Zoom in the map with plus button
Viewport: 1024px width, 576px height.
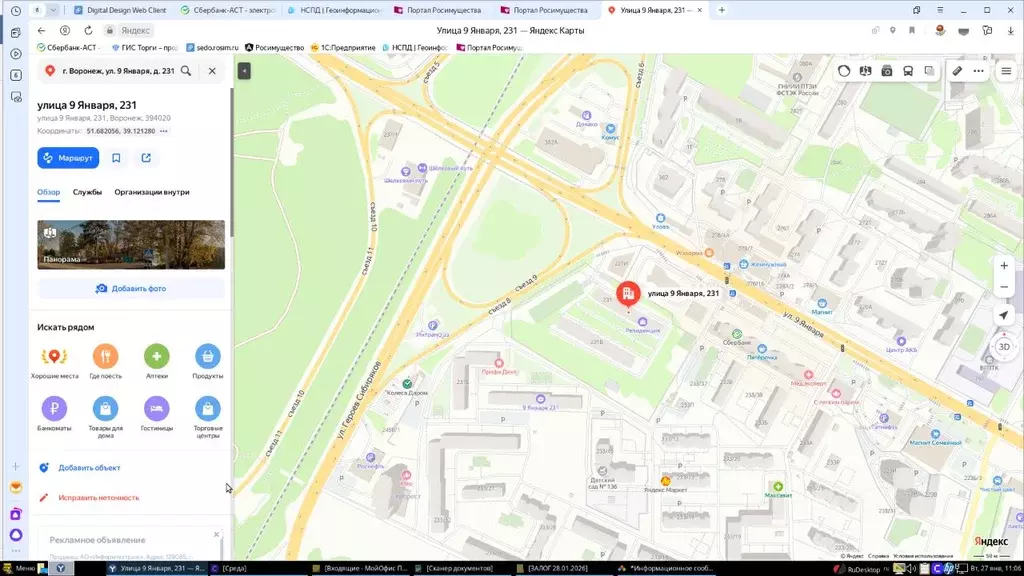1004,266
